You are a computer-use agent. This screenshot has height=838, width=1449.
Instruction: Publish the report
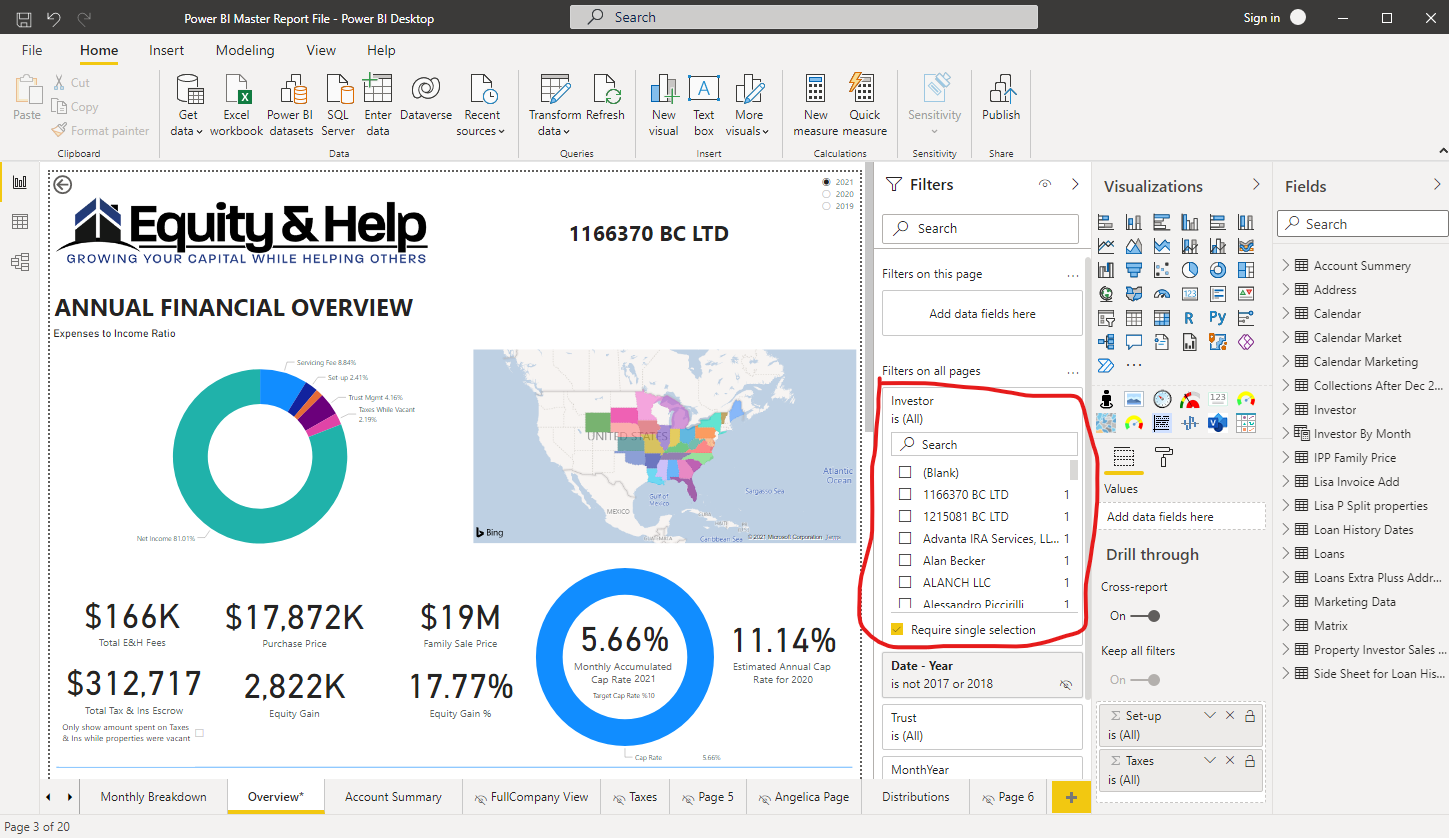click(1001, 98)
